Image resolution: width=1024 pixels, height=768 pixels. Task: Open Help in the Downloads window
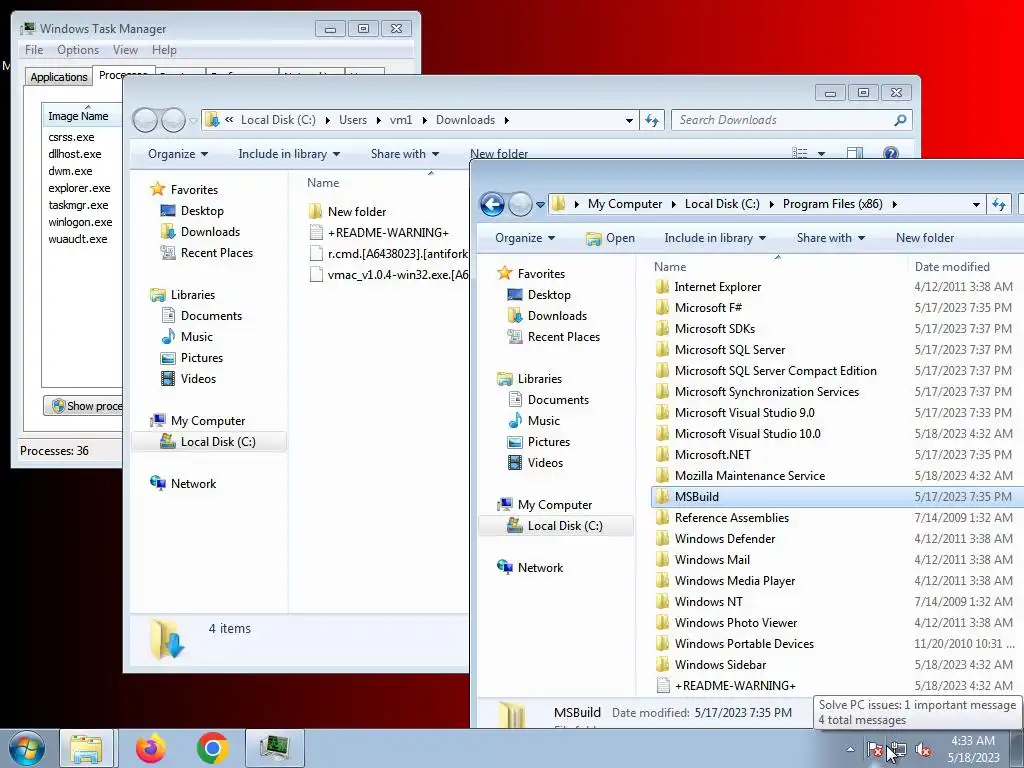[890, 153]
